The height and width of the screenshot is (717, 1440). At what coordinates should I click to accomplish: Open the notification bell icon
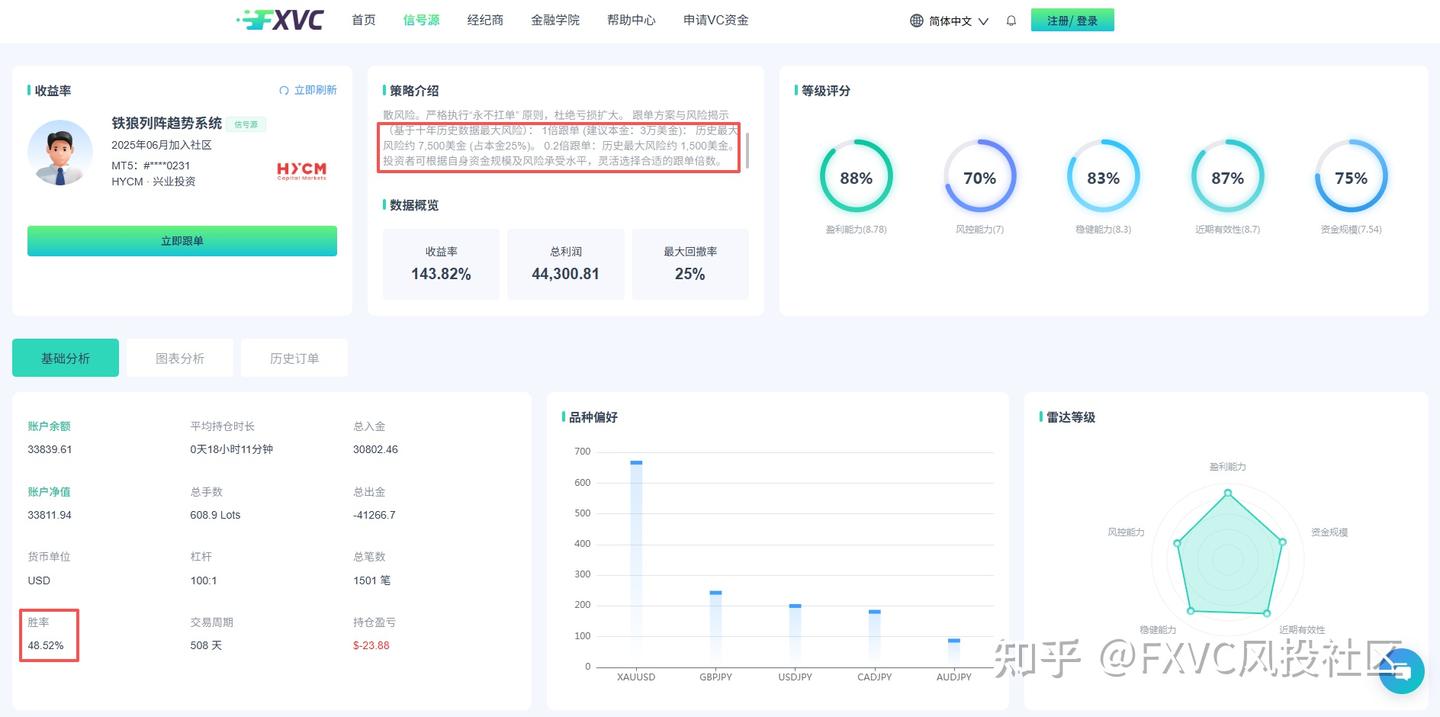pos(1010,19)
